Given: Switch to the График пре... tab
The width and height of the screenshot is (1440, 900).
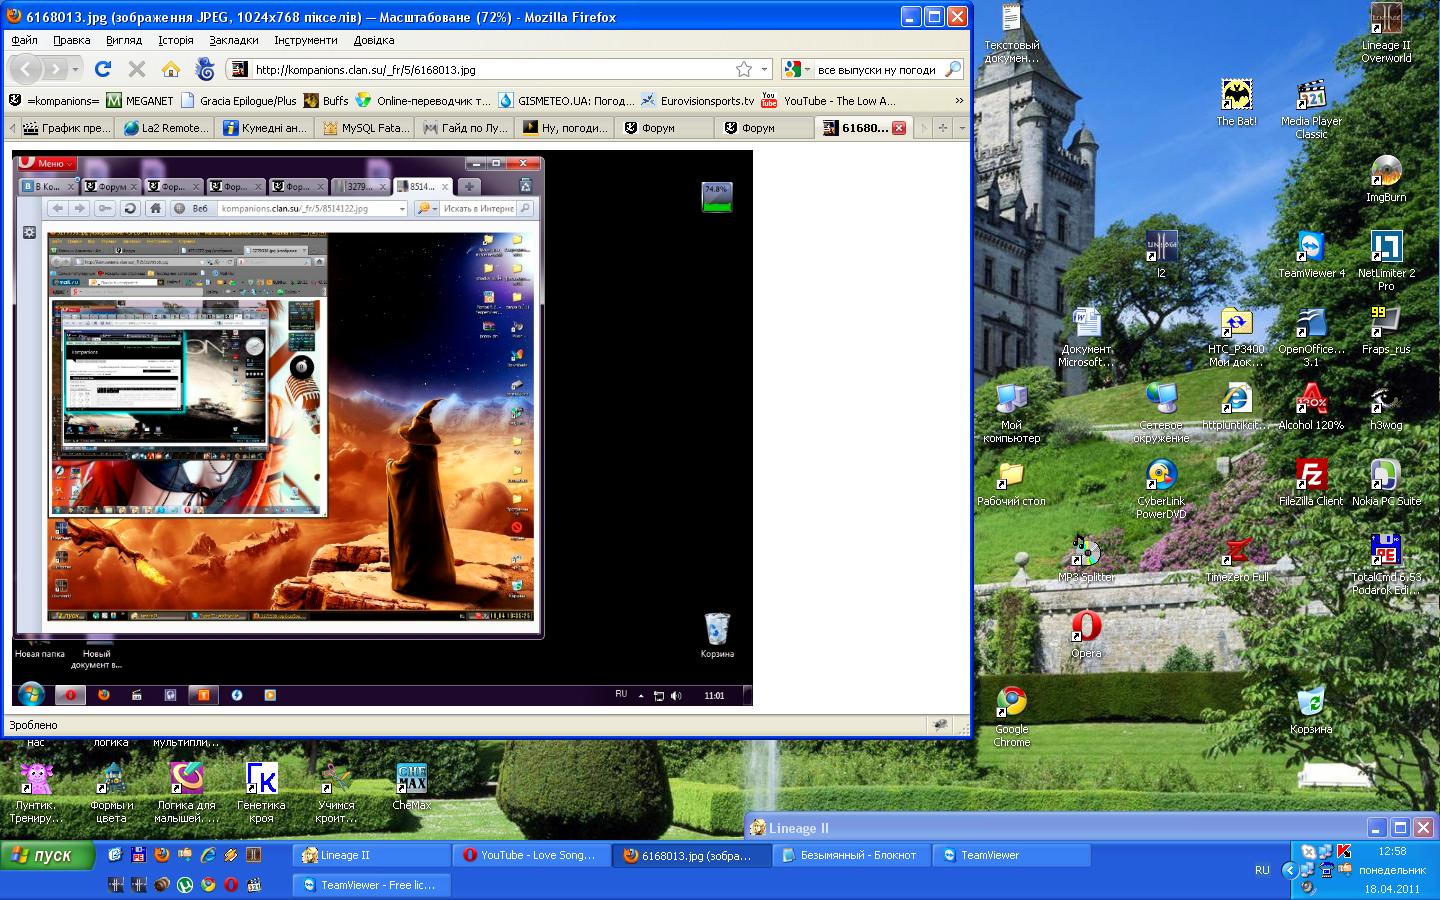Looking at the screenshot, I should pyautogui.click(x=67, y=128).
